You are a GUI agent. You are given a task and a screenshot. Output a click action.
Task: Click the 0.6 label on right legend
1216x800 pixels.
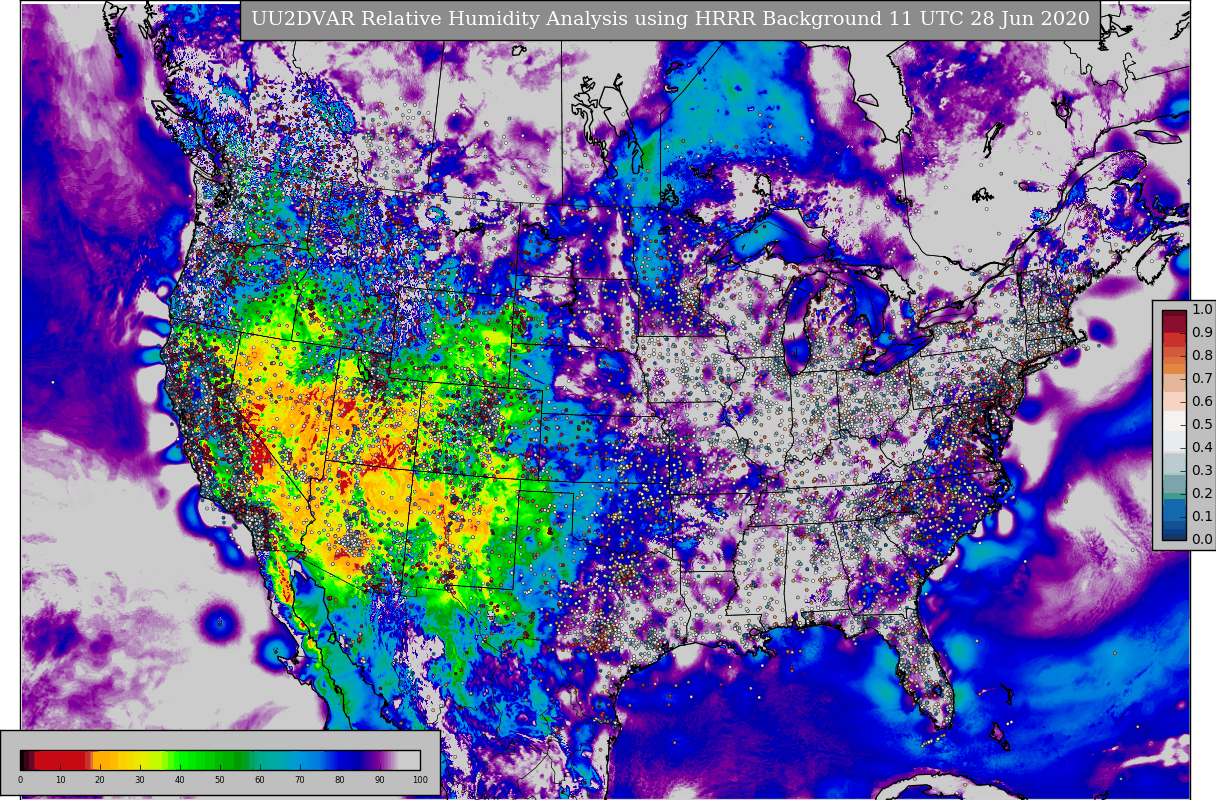tap(1202, 402)
